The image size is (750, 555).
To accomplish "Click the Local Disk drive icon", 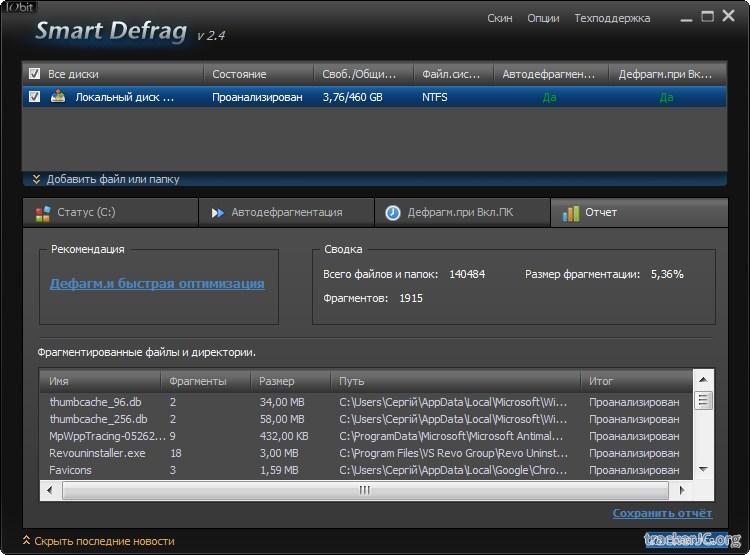I will coord(59,97).
